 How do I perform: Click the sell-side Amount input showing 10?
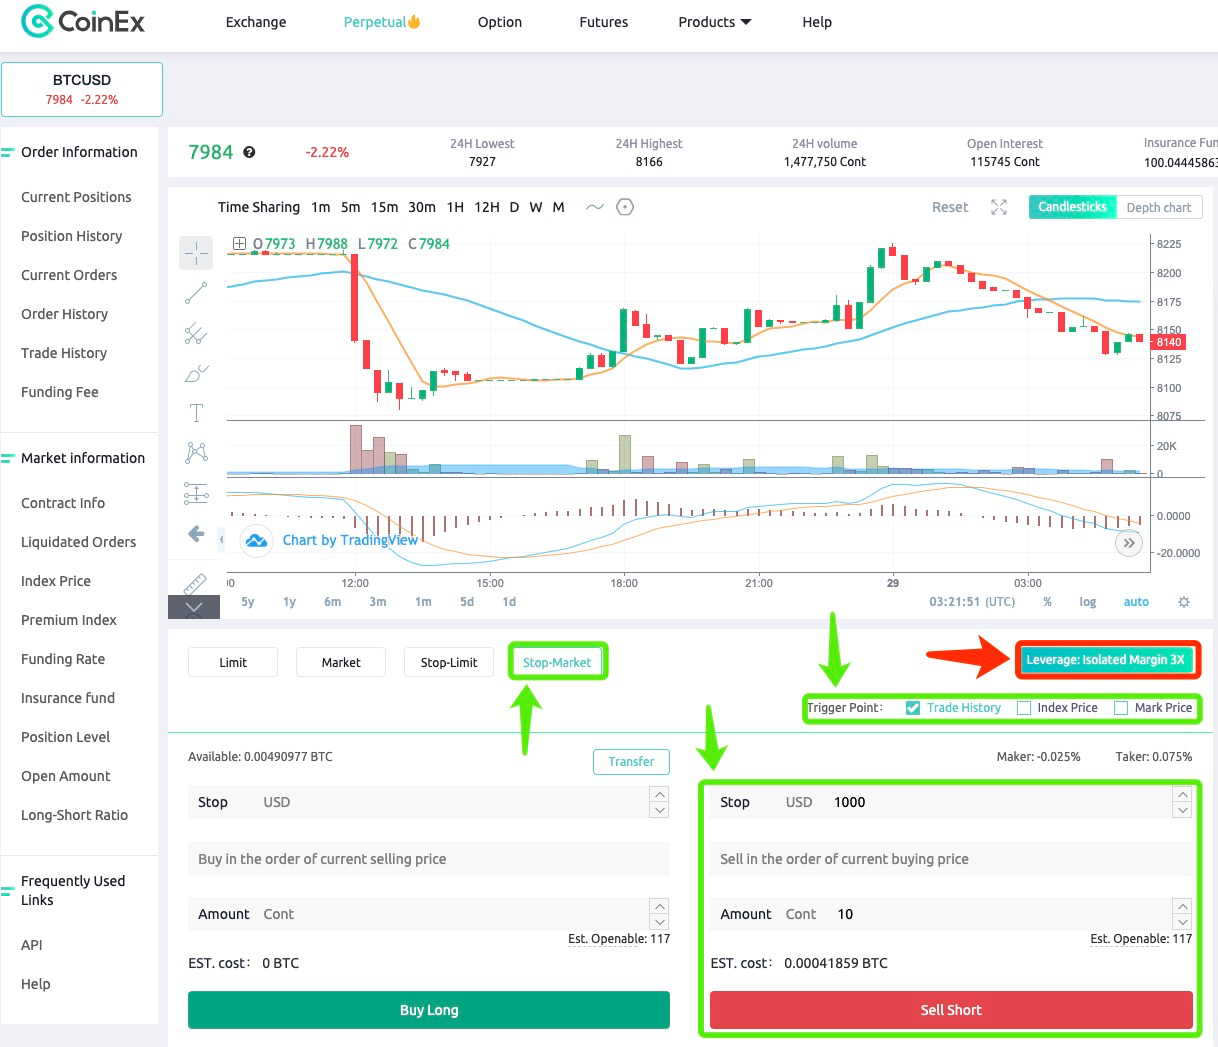pyautogui.click(x=951, y=914)
